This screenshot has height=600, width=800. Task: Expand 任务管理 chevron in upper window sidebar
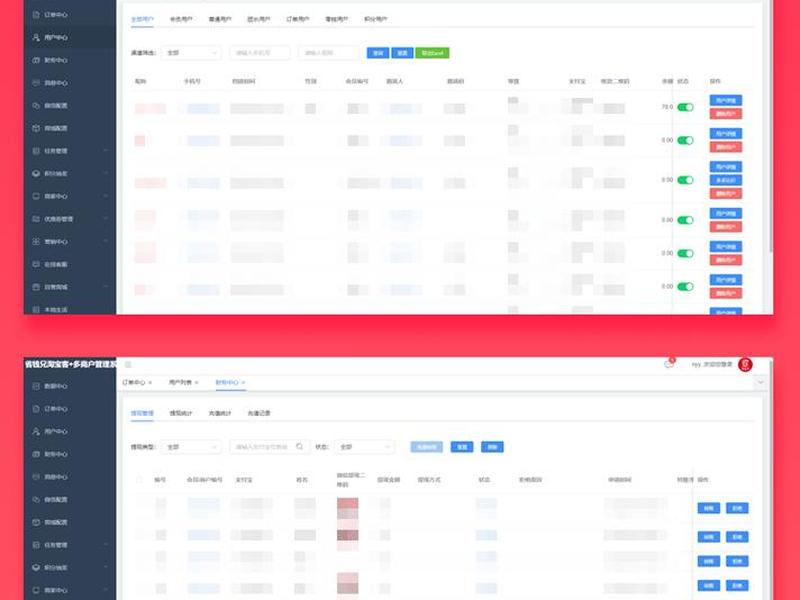[x=106, y=151]
